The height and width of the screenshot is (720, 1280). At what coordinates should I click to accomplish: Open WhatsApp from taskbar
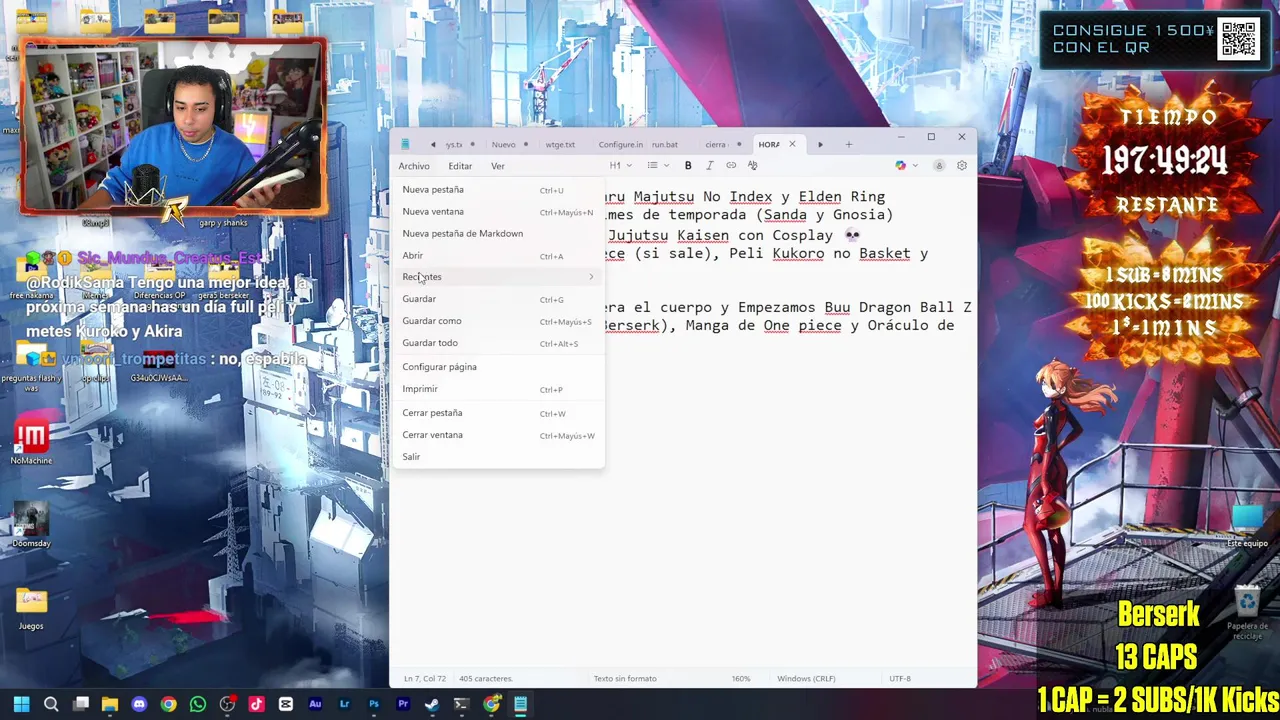(198, 705)
